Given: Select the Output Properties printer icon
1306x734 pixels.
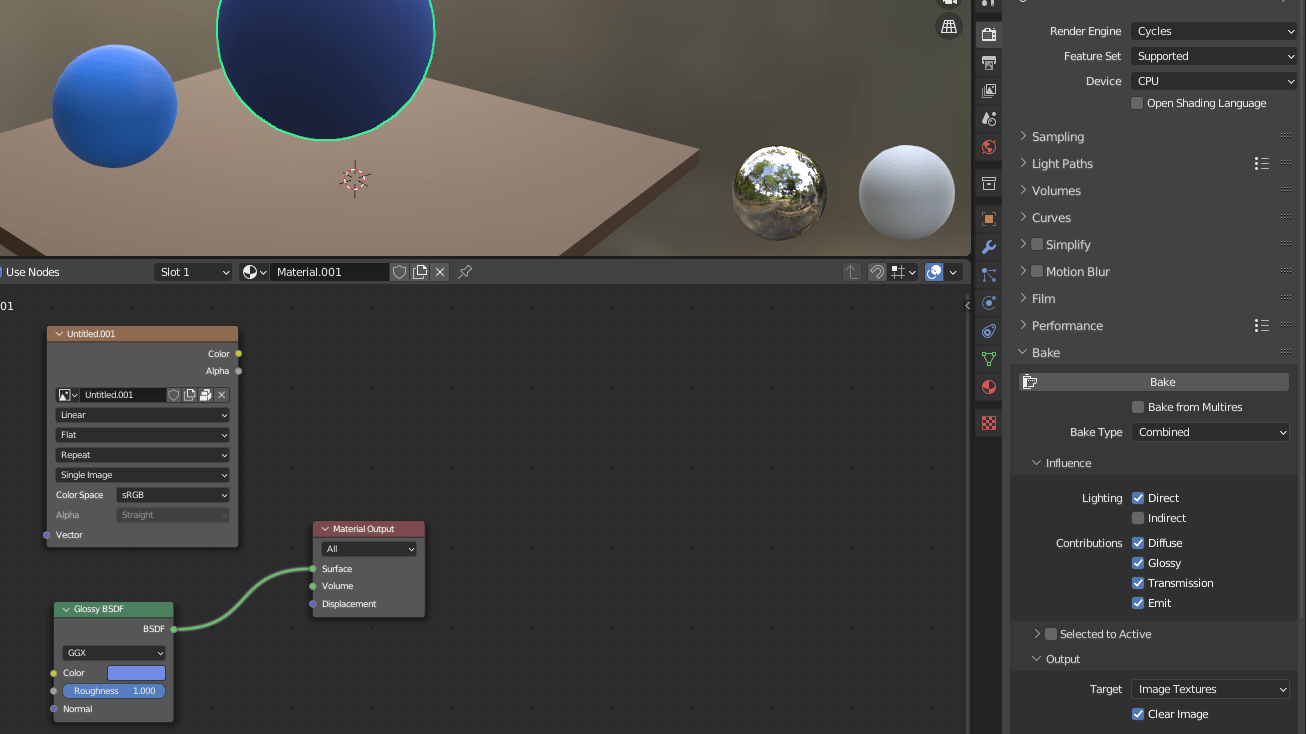Looking at the screenshot, I should 988,62.
